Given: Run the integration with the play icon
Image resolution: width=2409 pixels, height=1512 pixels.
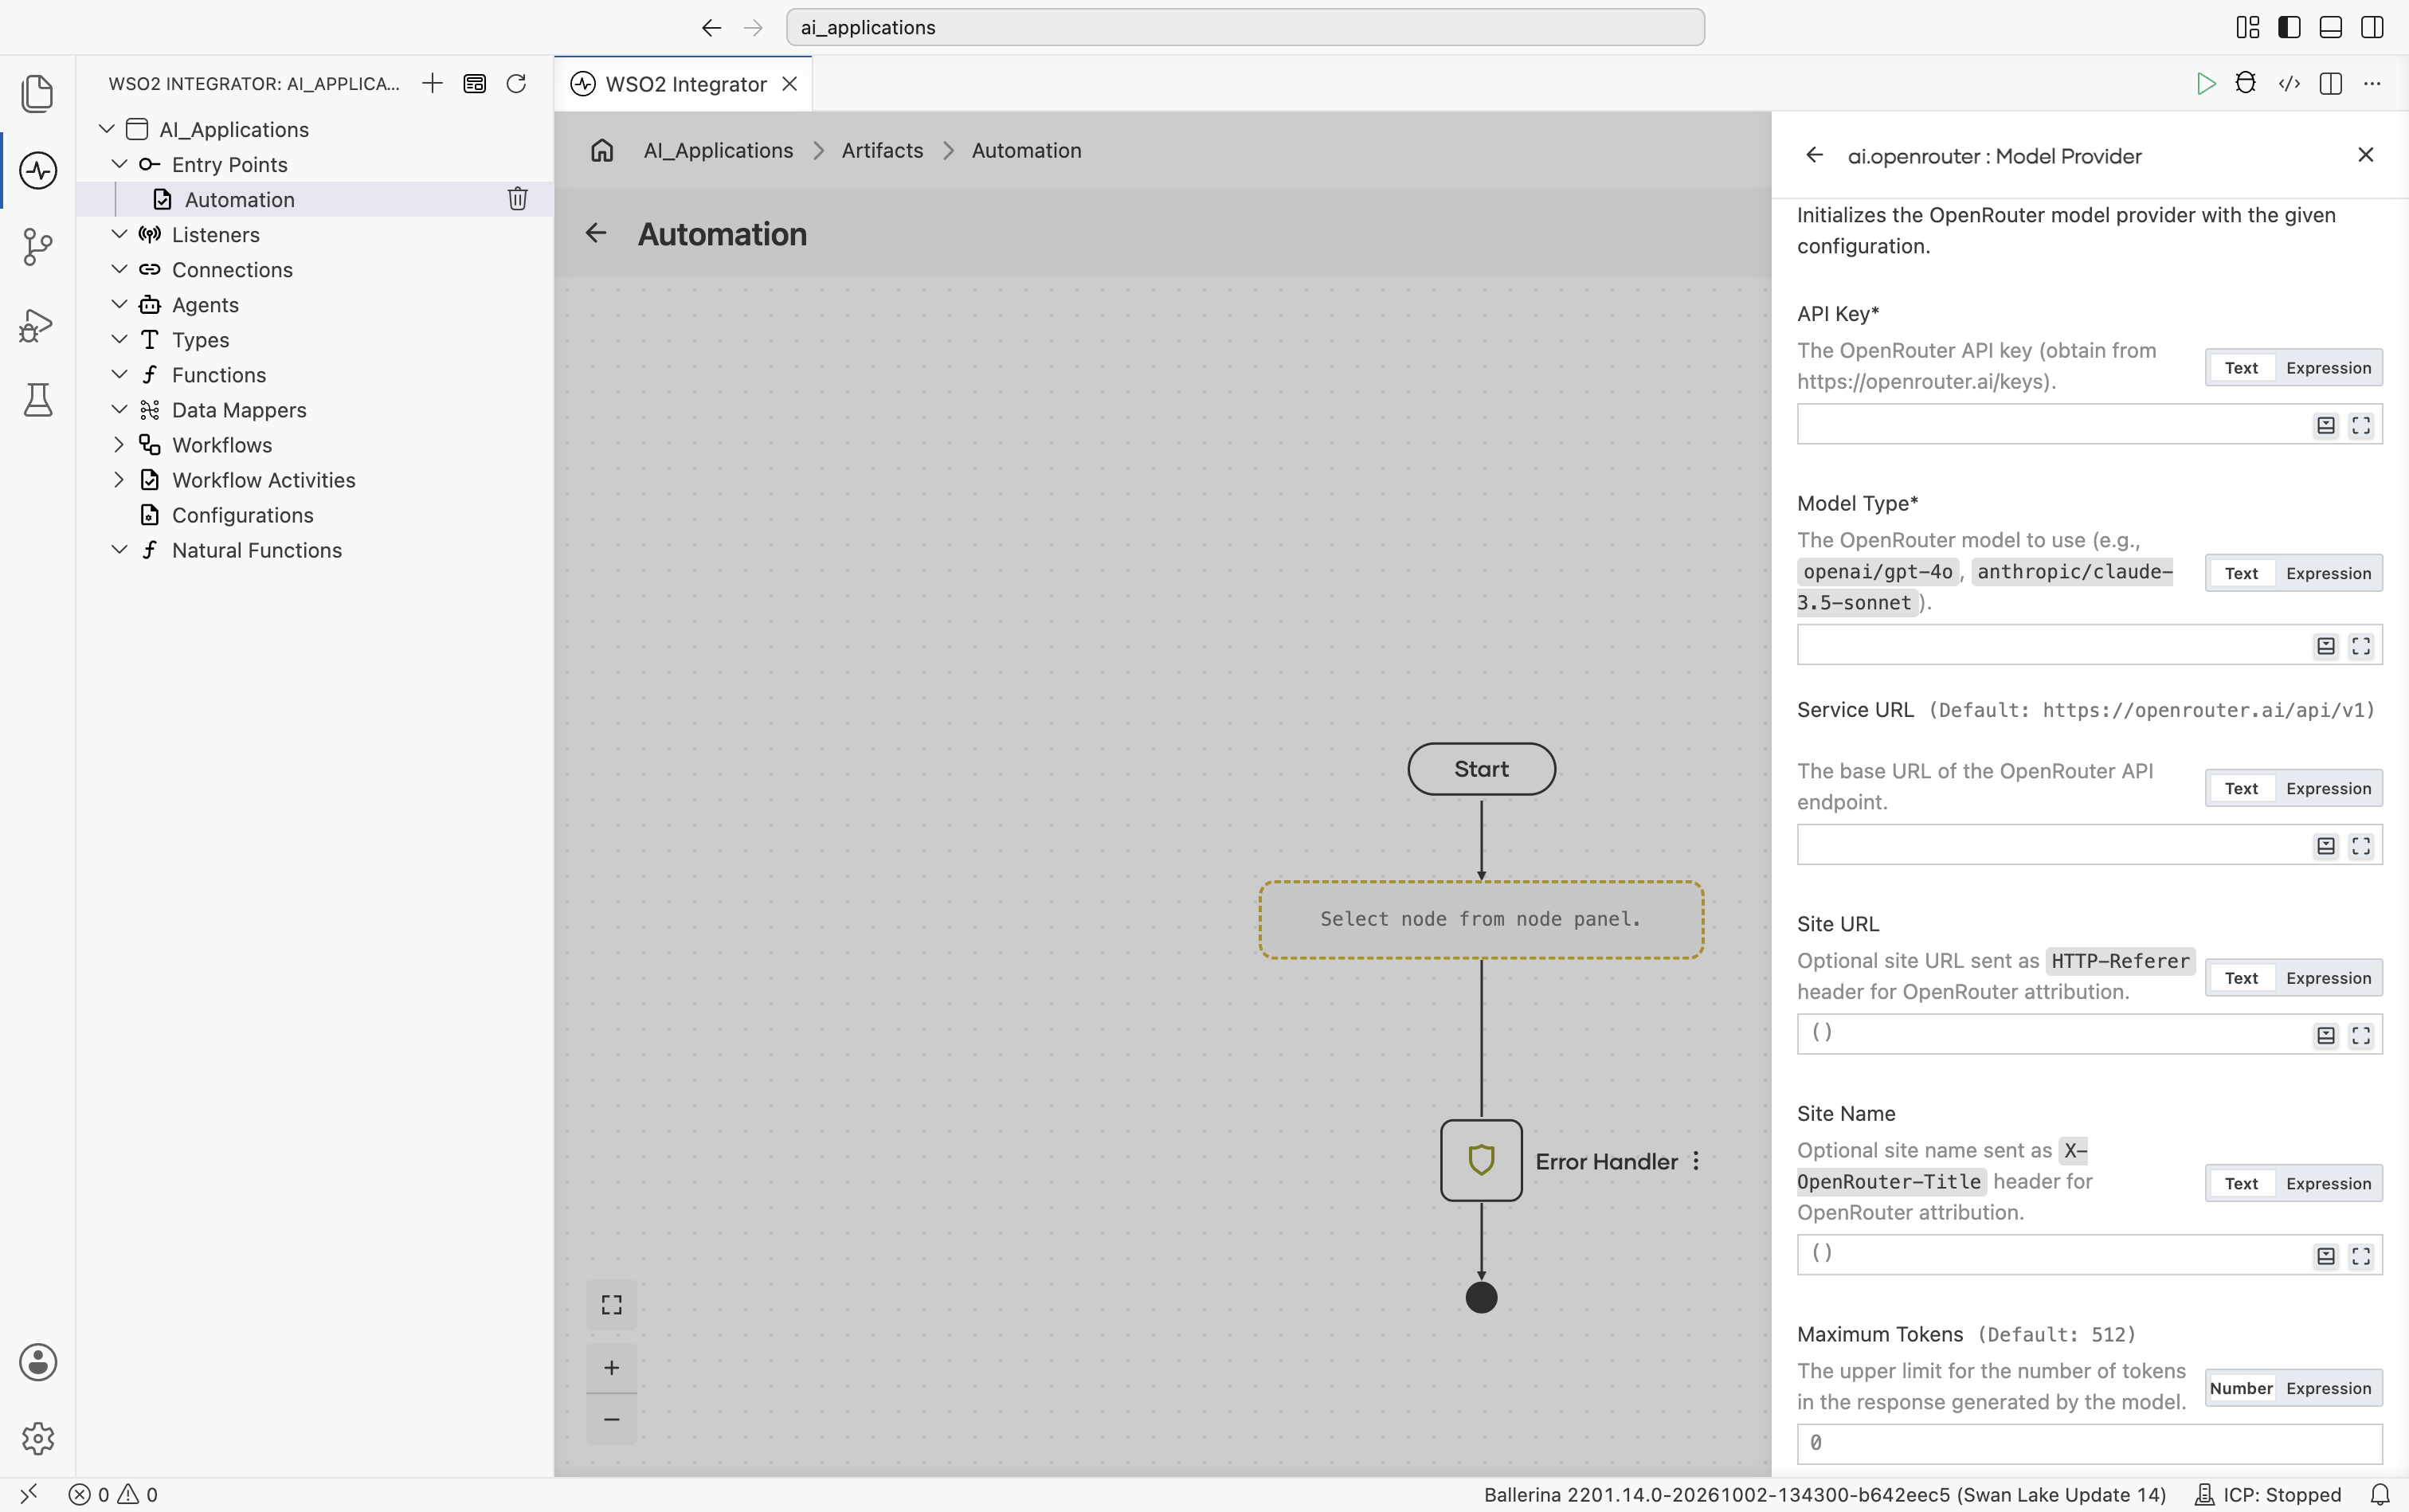Looking at the screenshot, I should (2205, 84).
